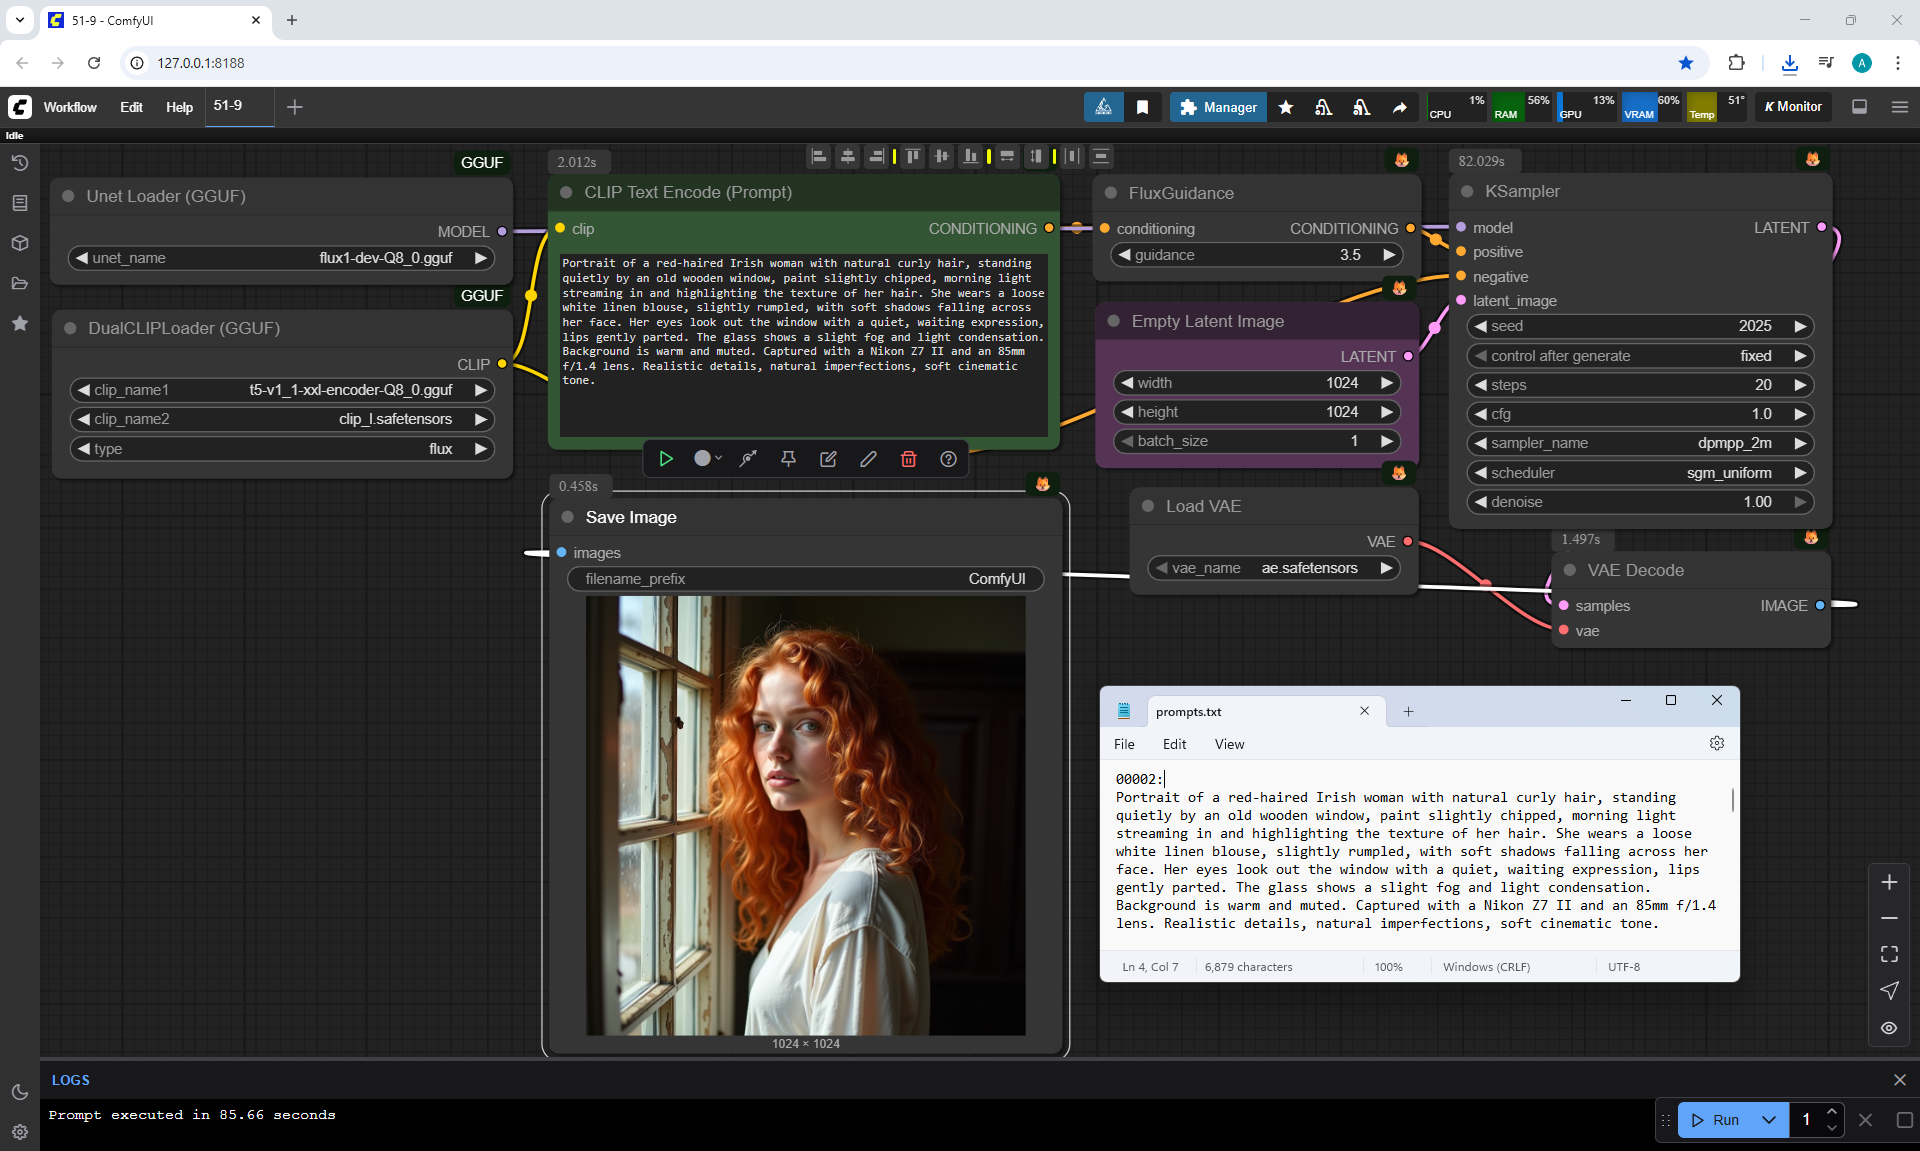Toggle link visibility eye icon
Viewport: 1920px width, 1151px height.
(1889, 1028)
